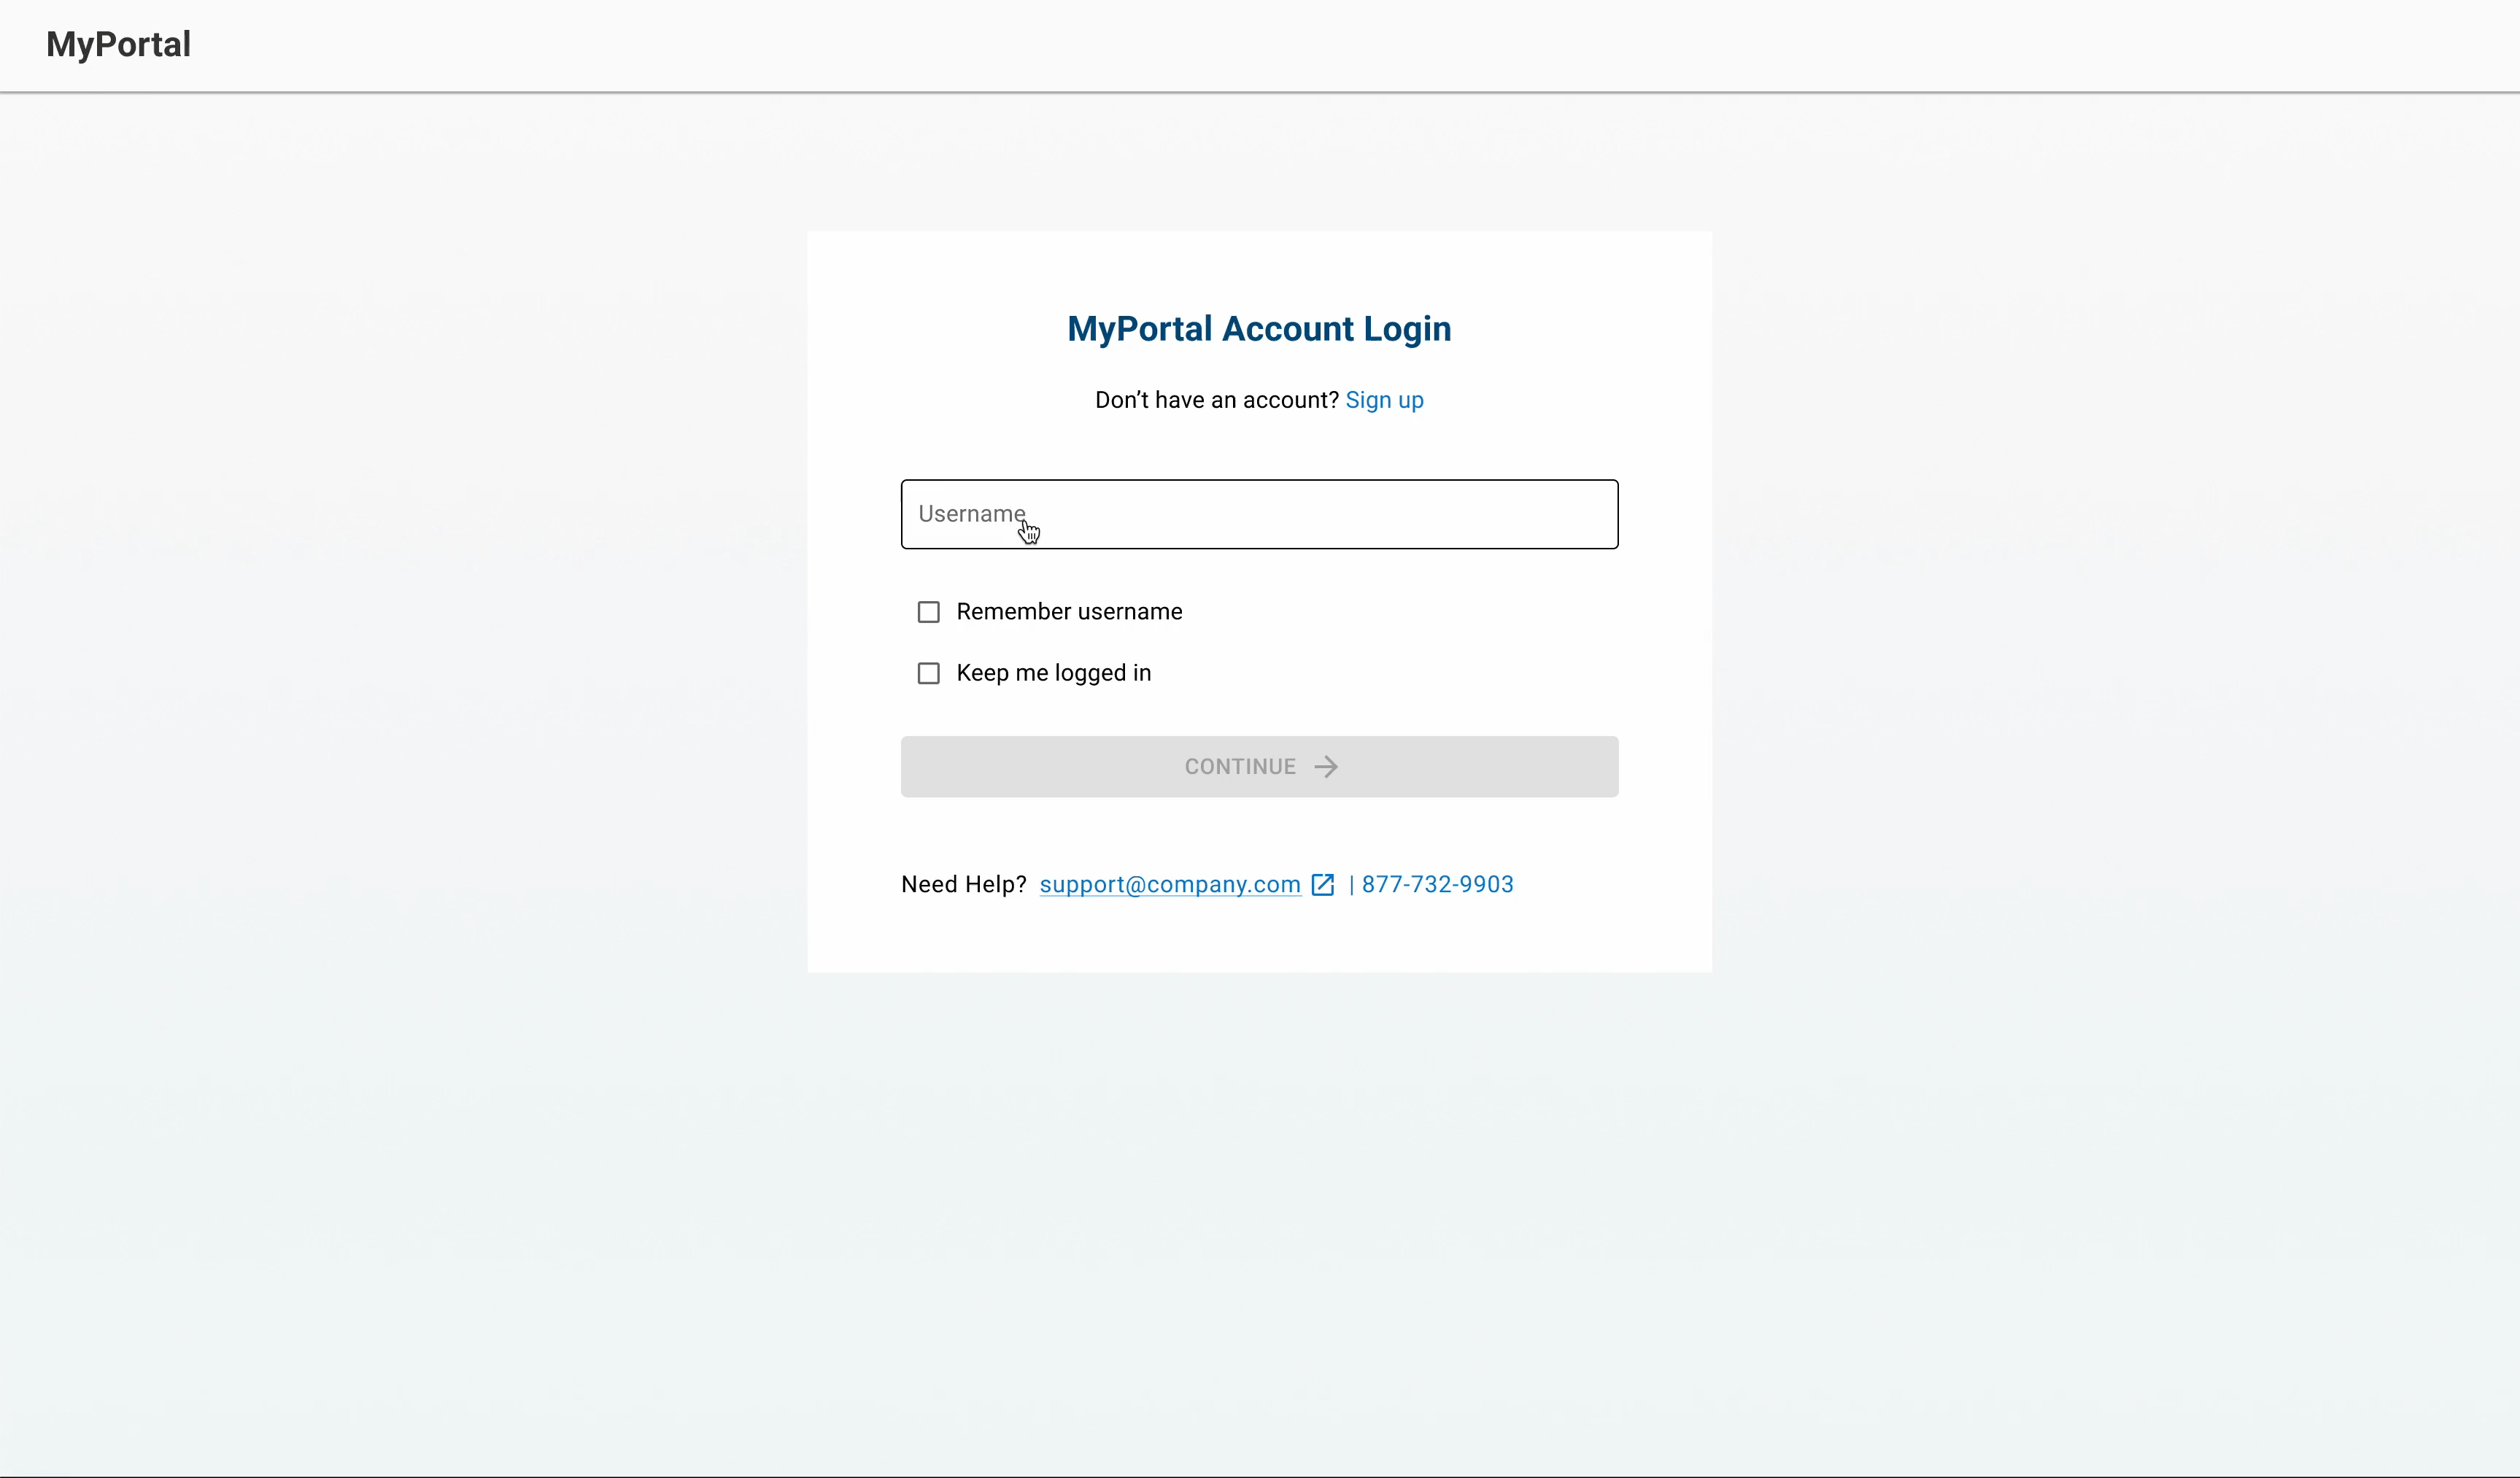Select the 877-732-9903 phone number link
The width and height of the screenshot is (2520, 1478).
(1437, 885)
